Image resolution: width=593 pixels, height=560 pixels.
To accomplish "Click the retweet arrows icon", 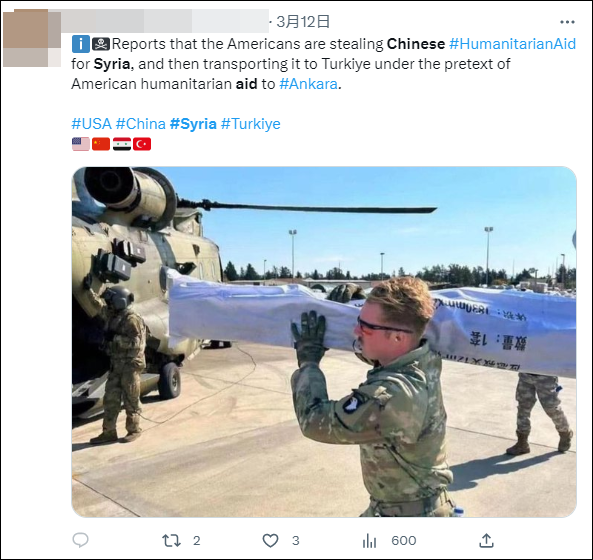I will click(x=171, y=541).
